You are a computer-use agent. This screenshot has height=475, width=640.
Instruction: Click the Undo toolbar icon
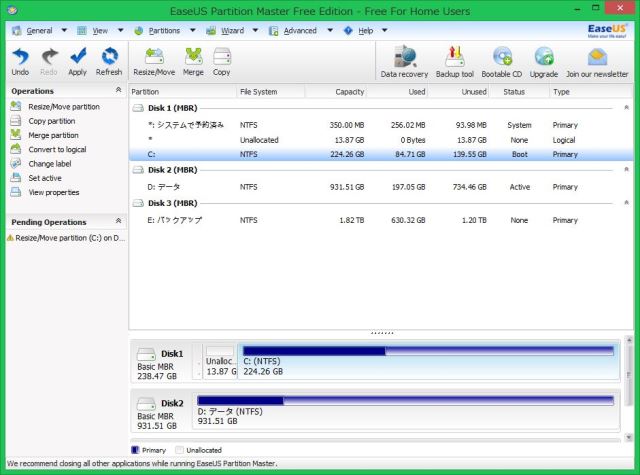(20, 57)
